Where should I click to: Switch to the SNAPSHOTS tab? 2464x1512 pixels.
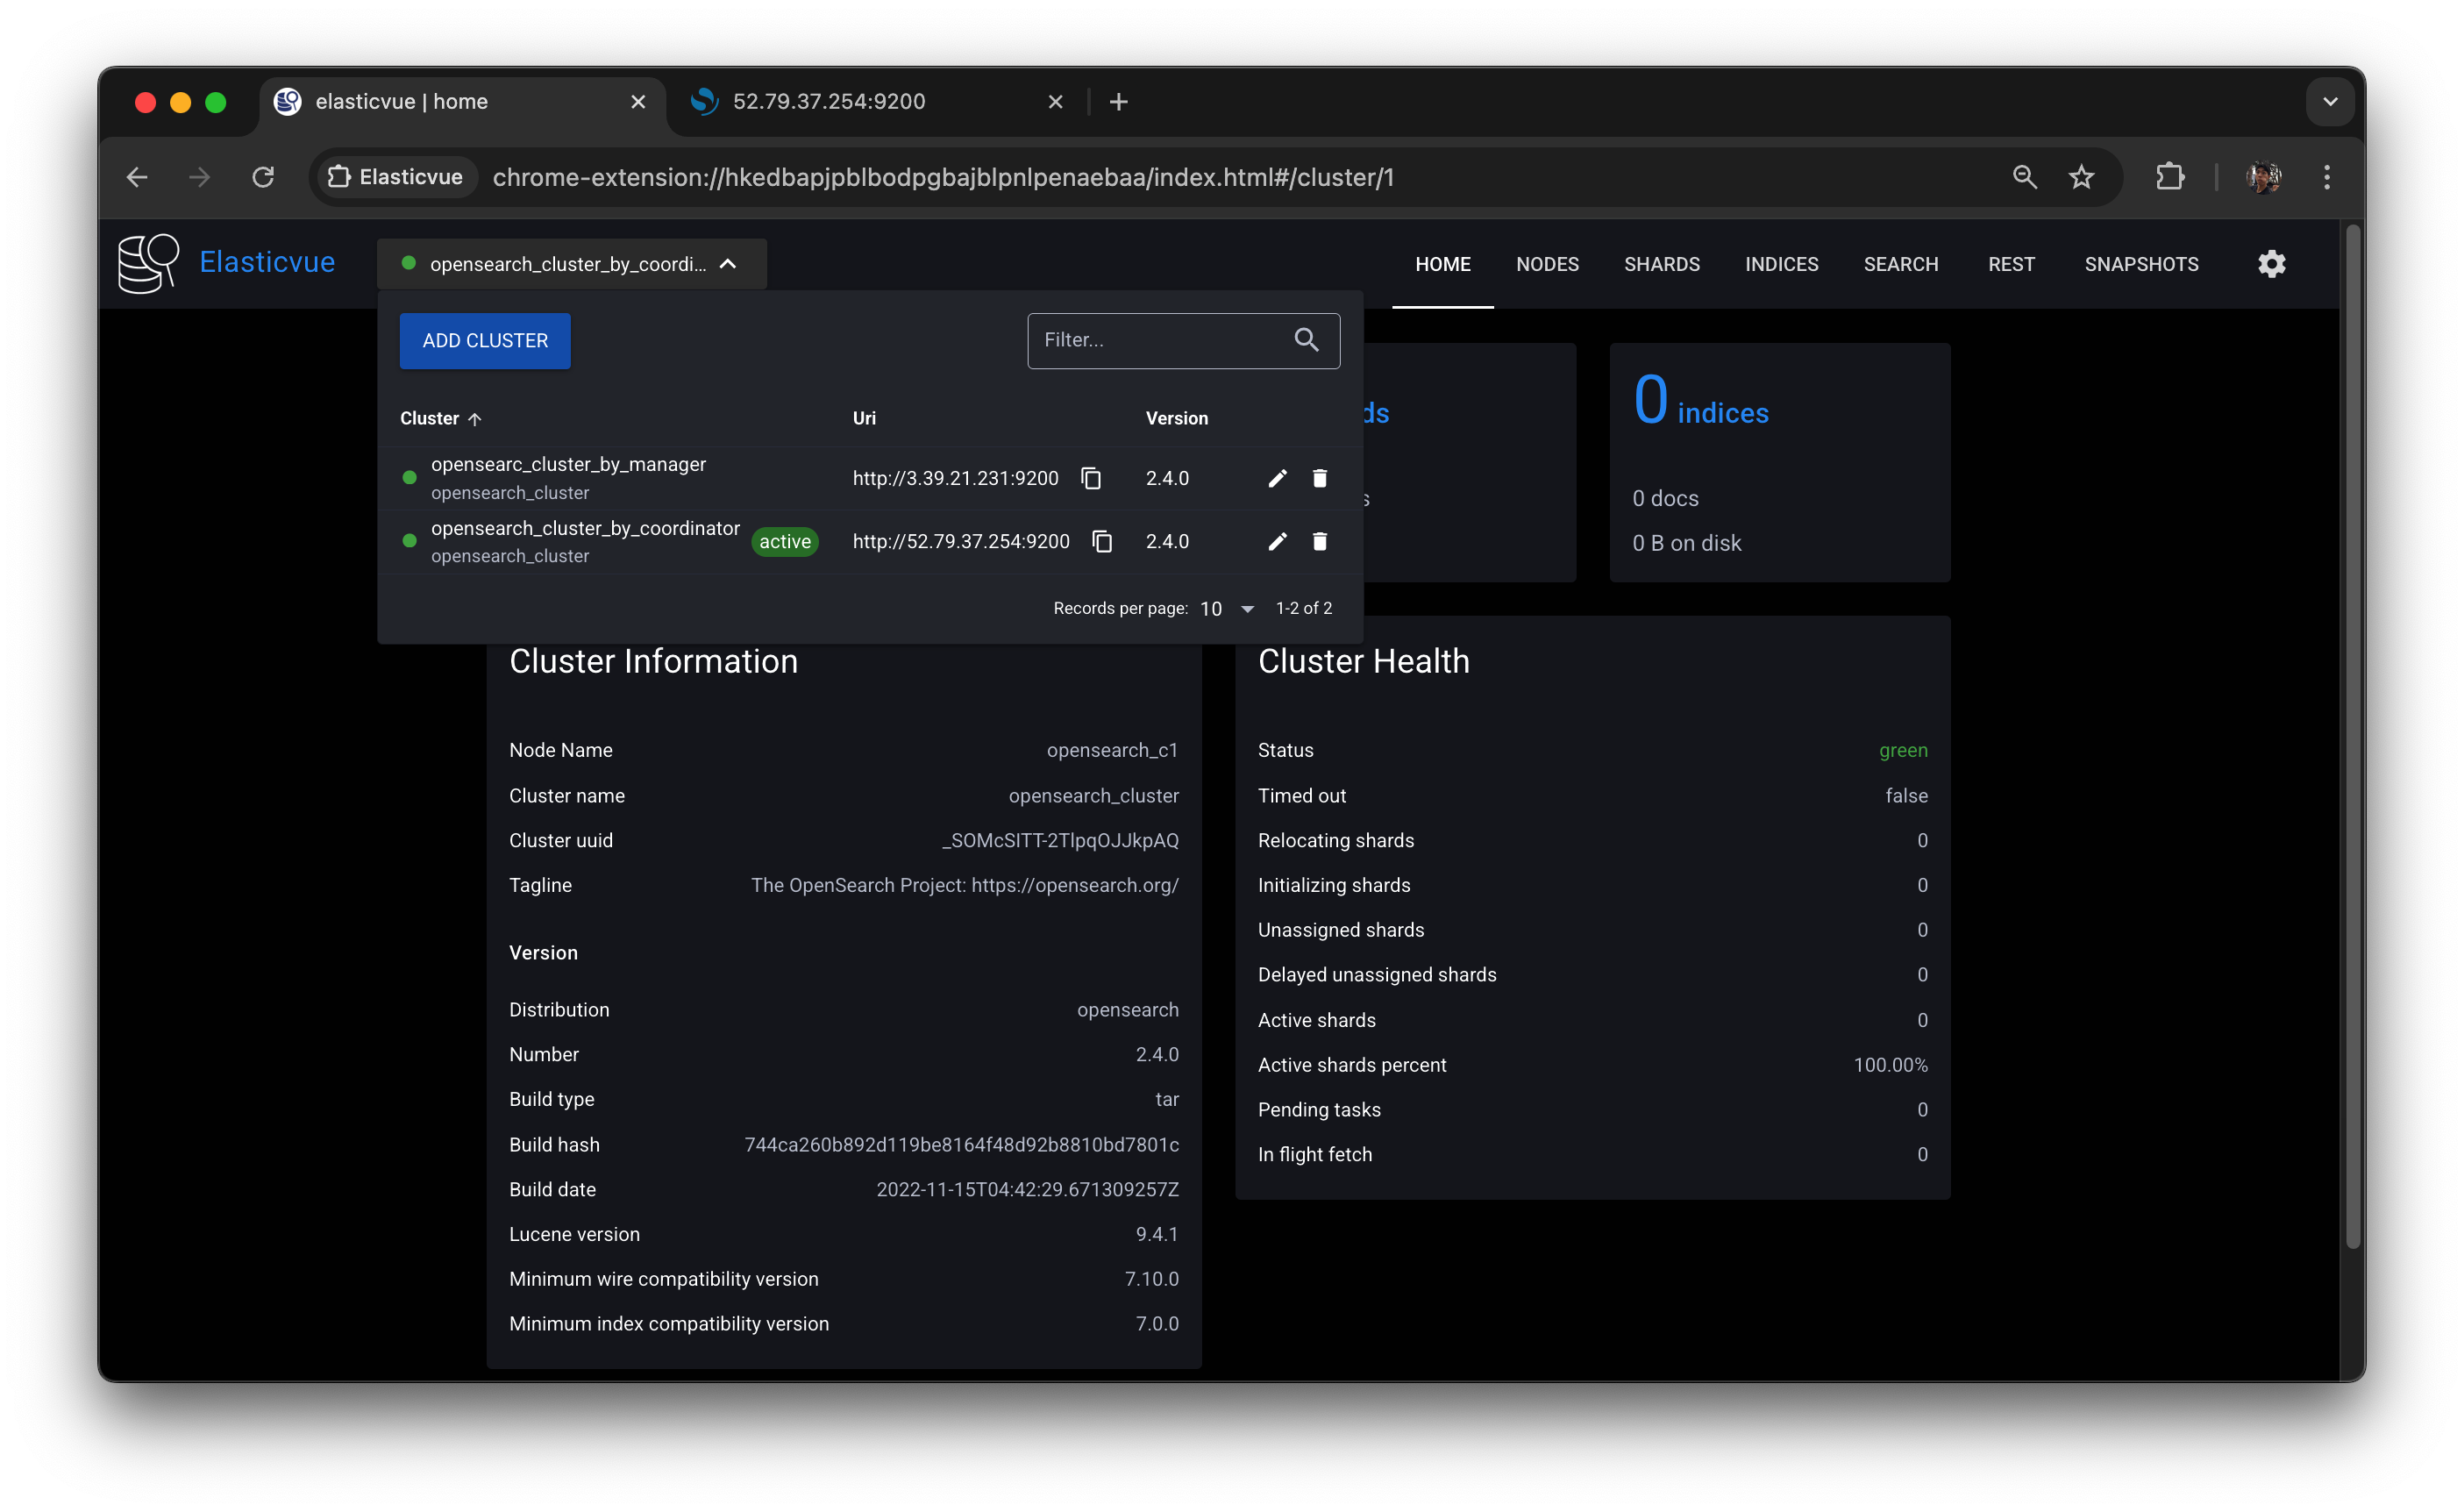(x=2141, y=264)
